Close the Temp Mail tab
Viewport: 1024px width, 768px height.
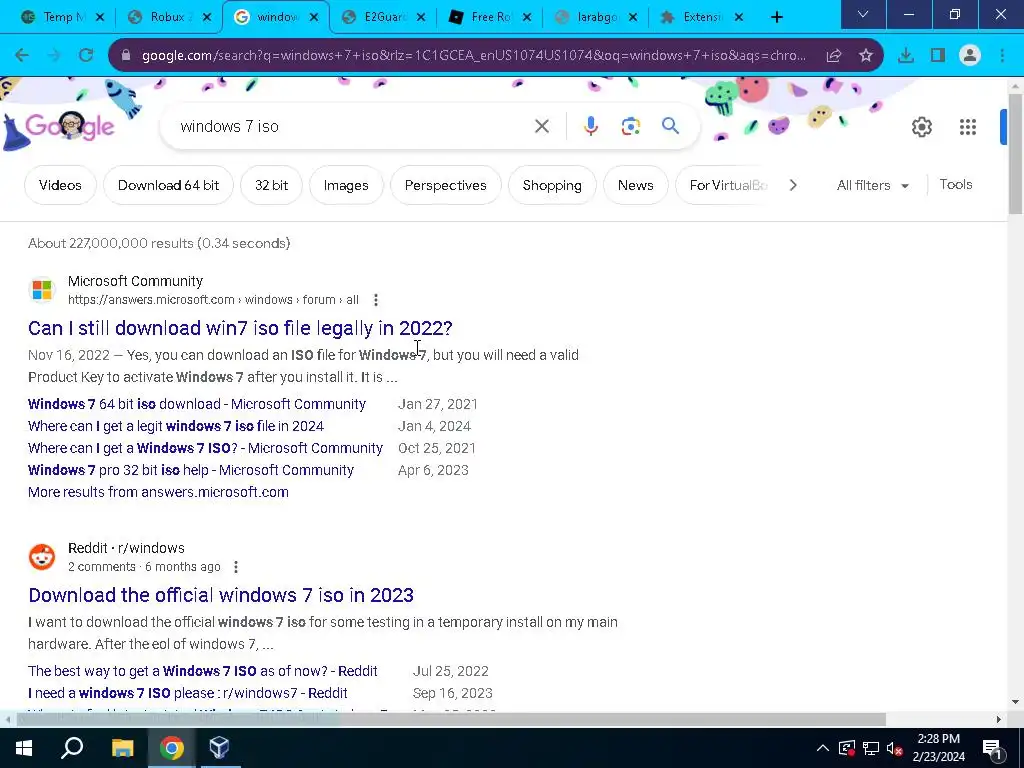click(x=100, y=18)
